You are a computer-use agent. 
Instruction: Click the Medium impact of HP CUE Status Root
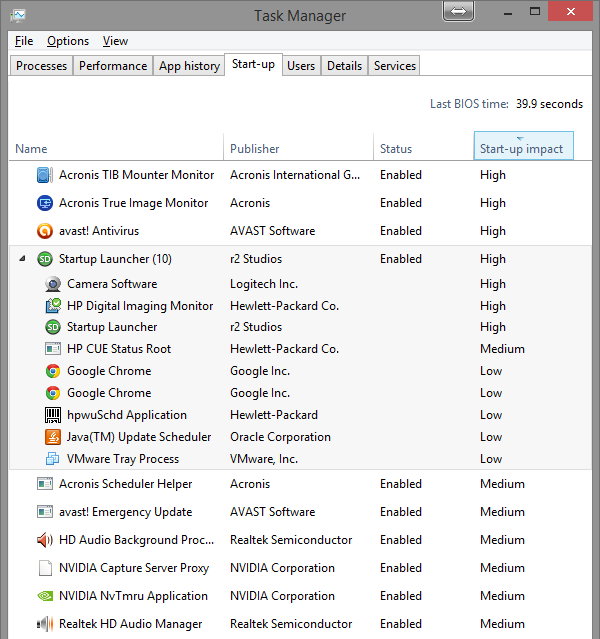coord(503,349)
